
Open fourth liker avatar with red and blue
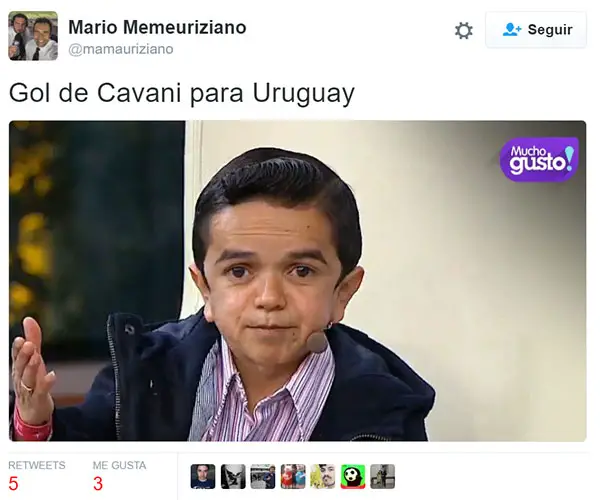pyautogui.click(x=293, y=476)
